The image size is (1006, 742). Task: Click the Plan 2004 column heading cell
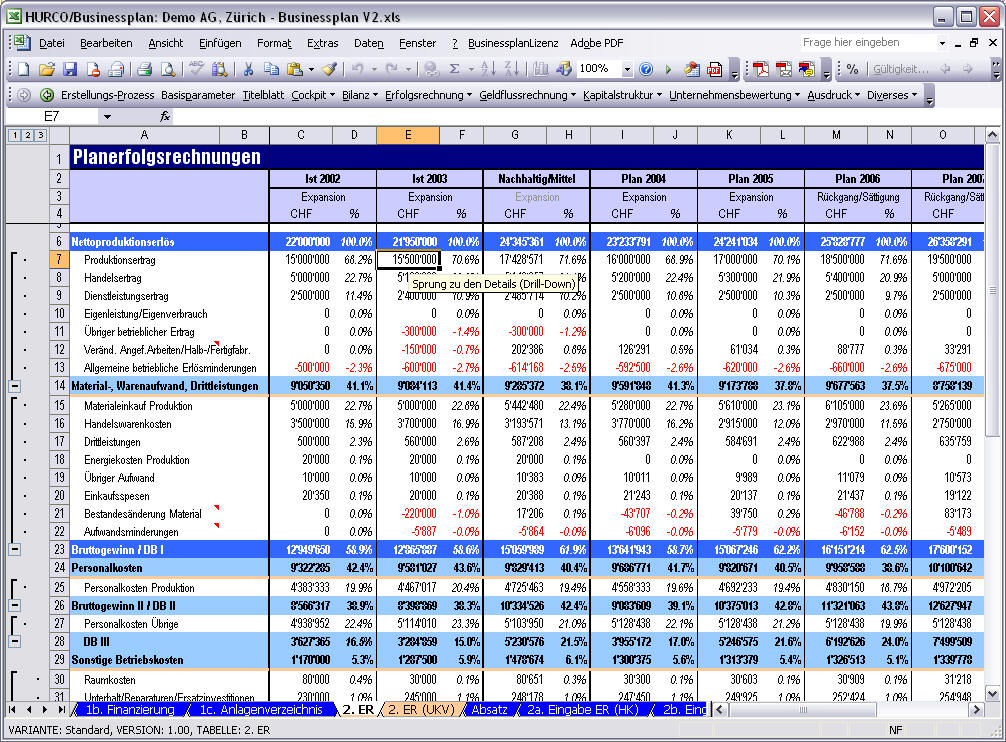pyautogui.click(x=644, y=179)
